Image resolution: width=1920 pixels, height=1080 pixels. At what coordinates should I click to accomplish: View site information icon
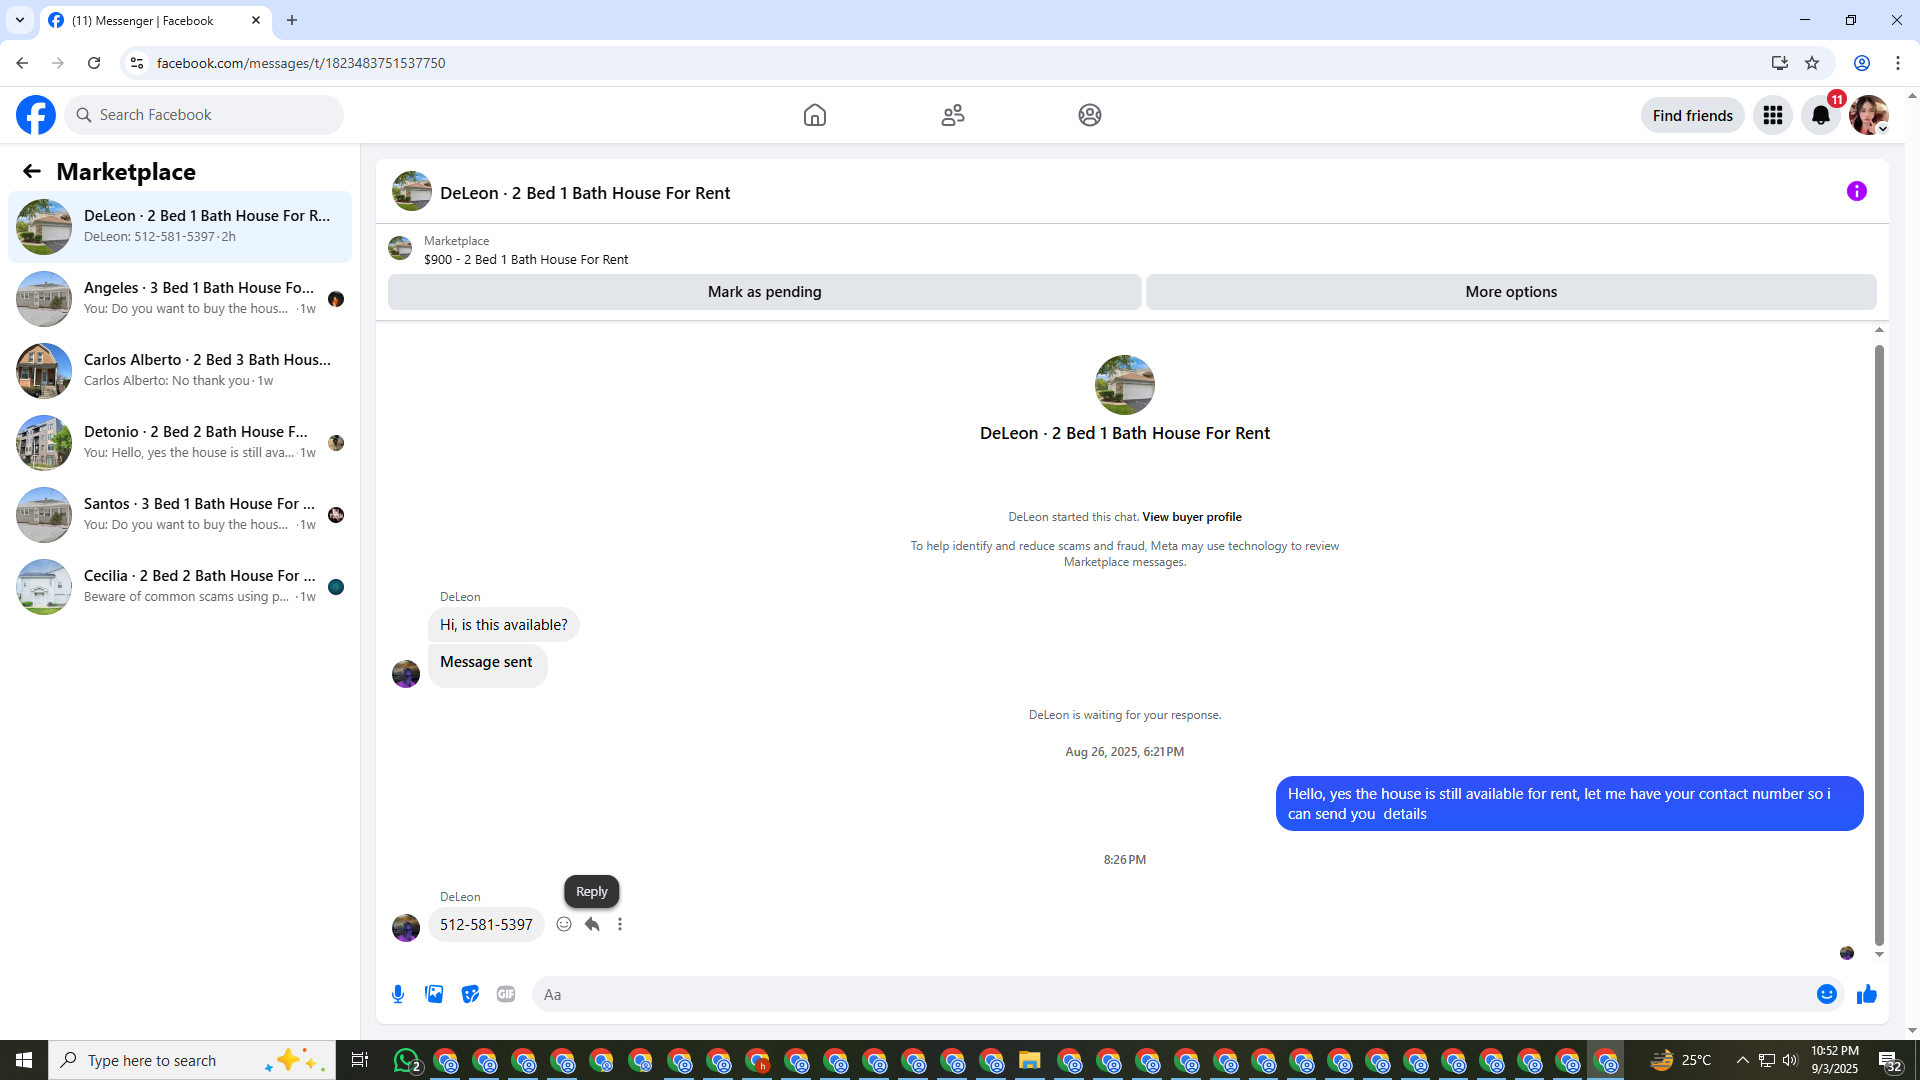click(x=137, y=63)
